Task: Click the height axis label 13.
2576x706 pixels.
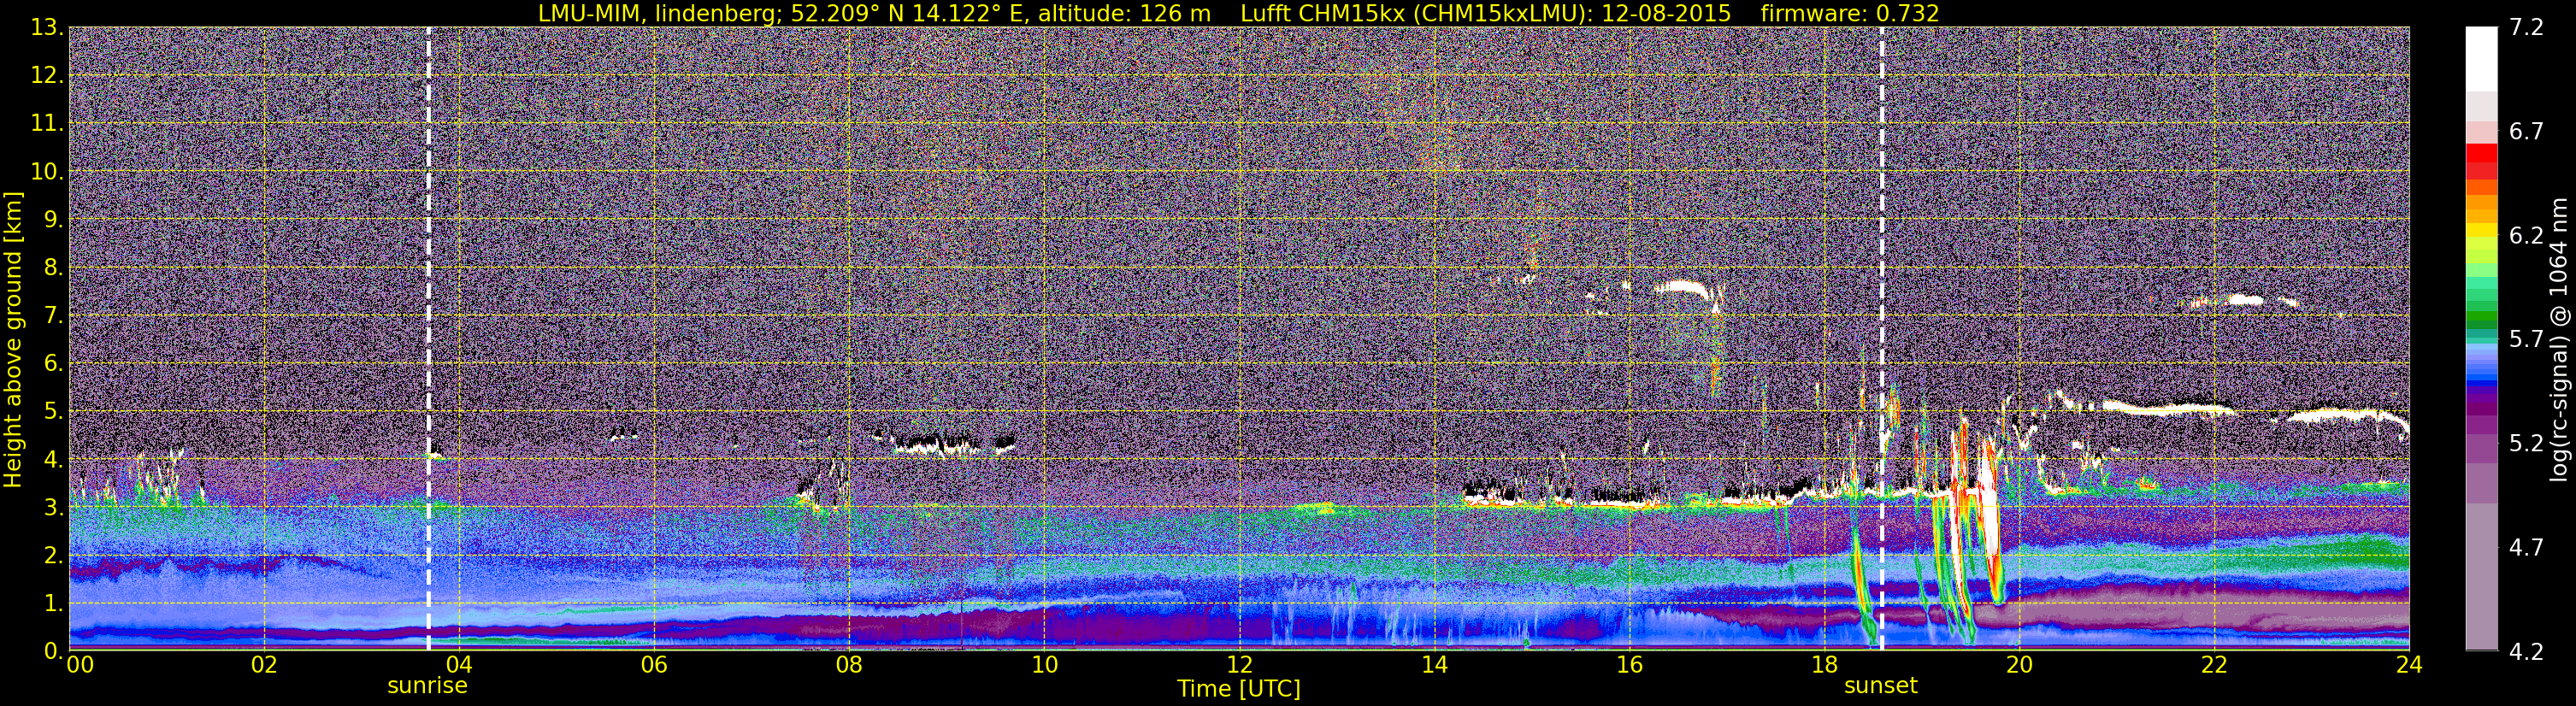Action: (x=46, y=27)
